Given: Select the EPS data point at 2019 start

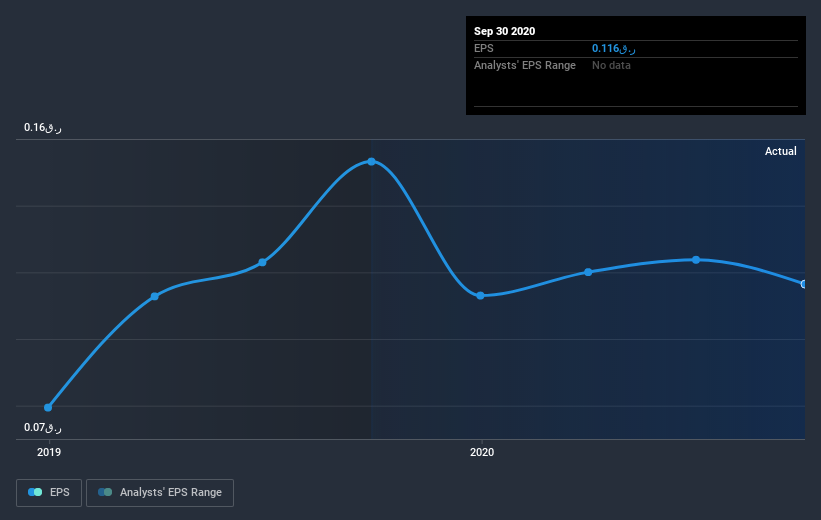Looking at the screenshot, I should [48, 407].
